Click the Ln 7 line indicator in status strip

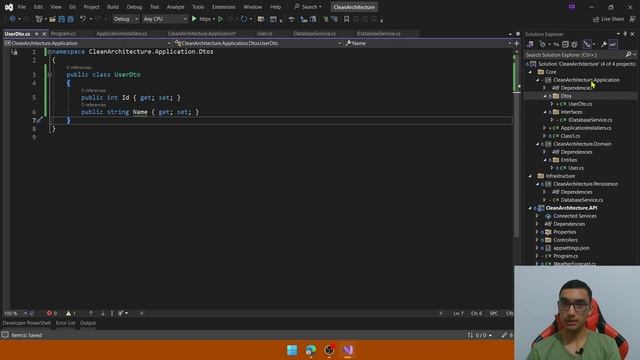[458, 313]
